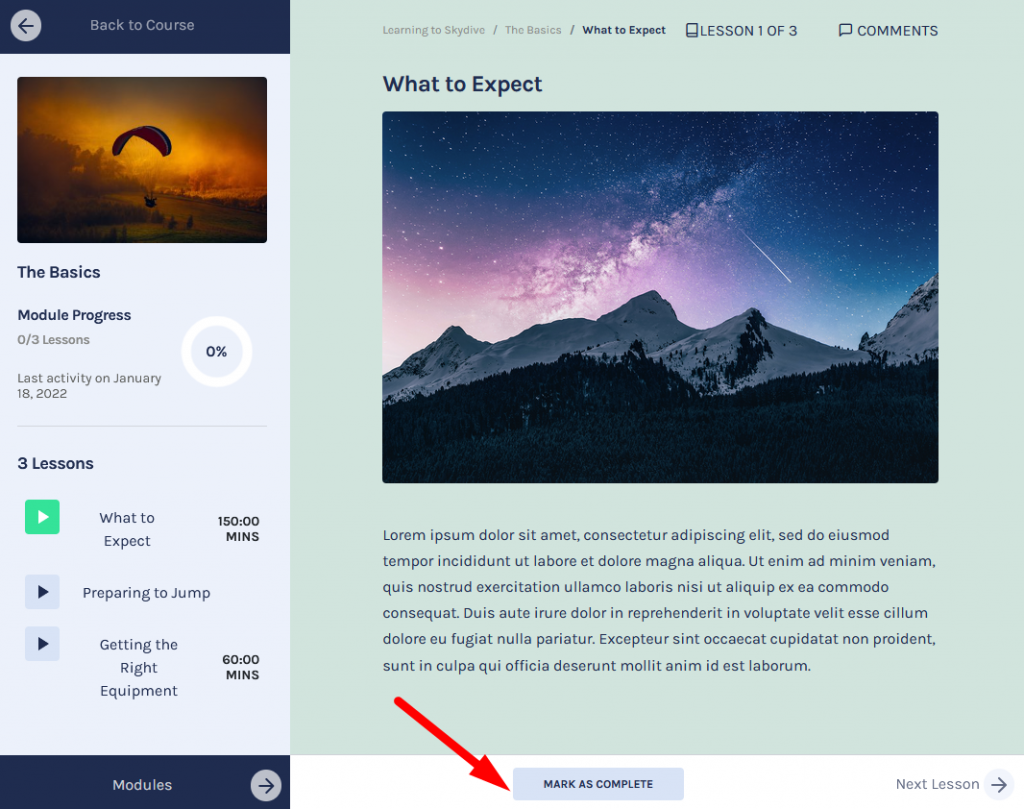Select Getting the Right Equipment lesson title

point(138,668)
